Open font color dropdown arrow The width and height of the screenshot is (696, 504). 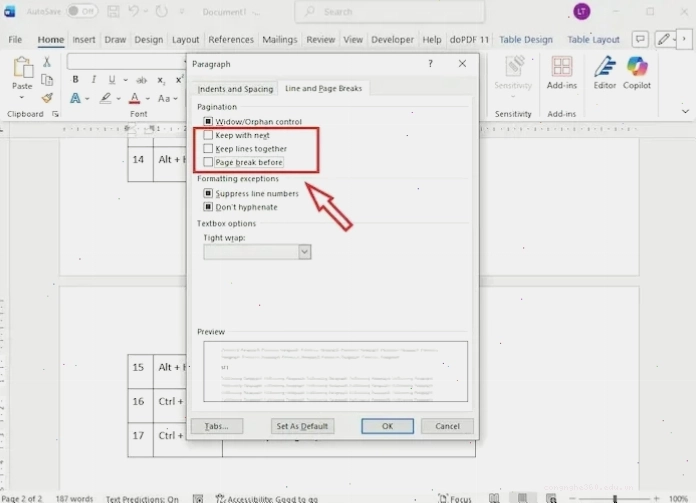(x=147, y=99)
